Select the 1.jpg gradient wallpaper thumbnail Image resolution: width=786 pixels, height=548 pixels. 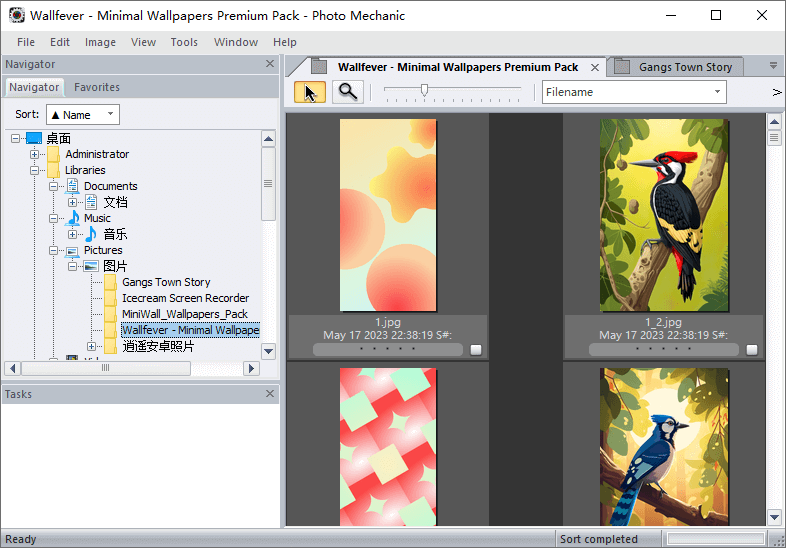388,215
